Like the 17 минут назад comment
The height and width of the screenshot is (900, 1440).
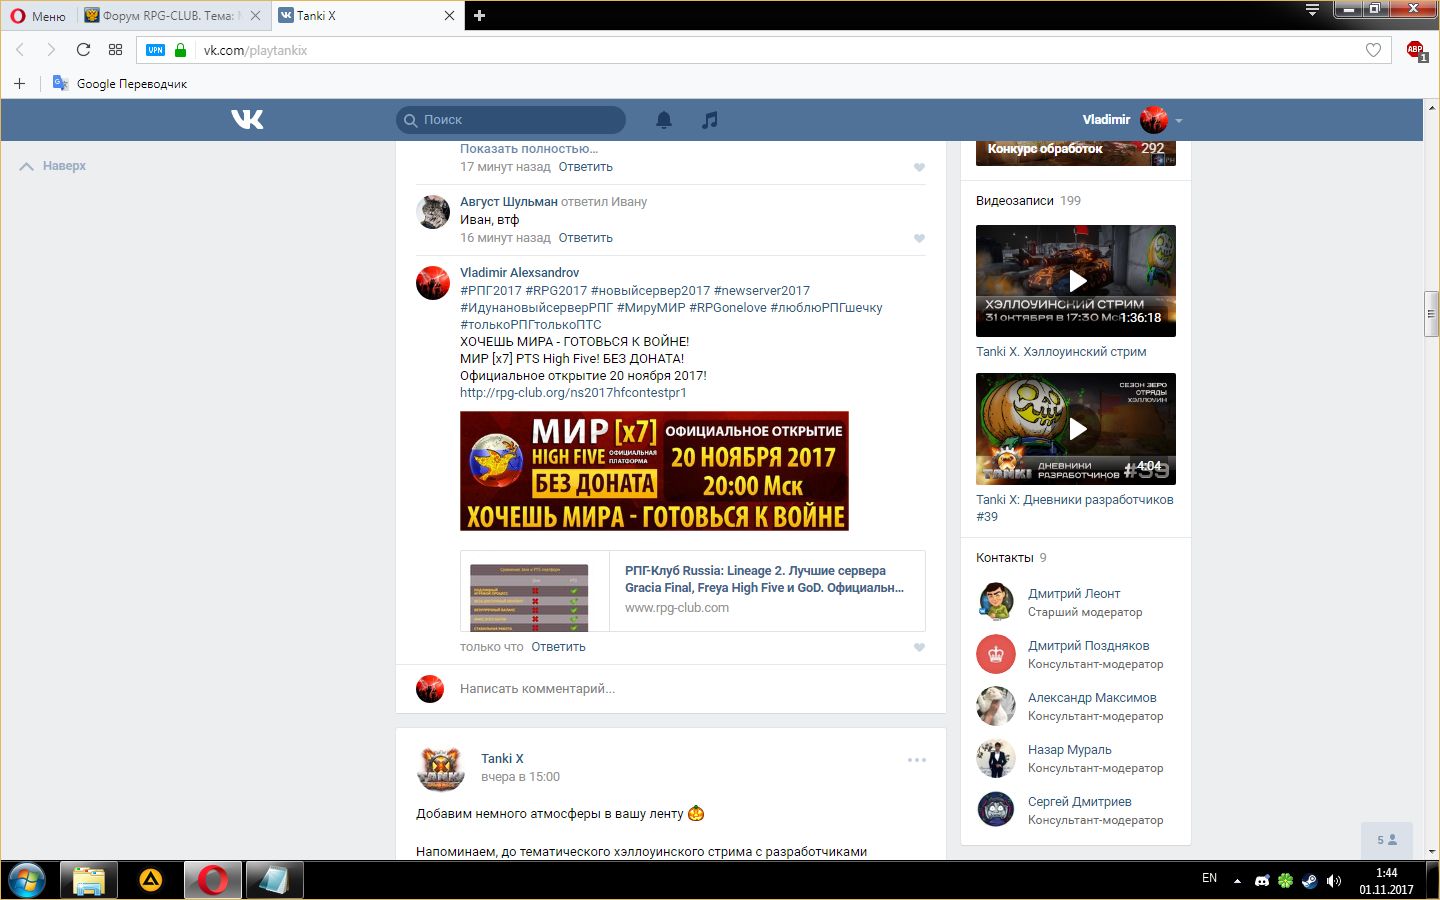[919, 167]
